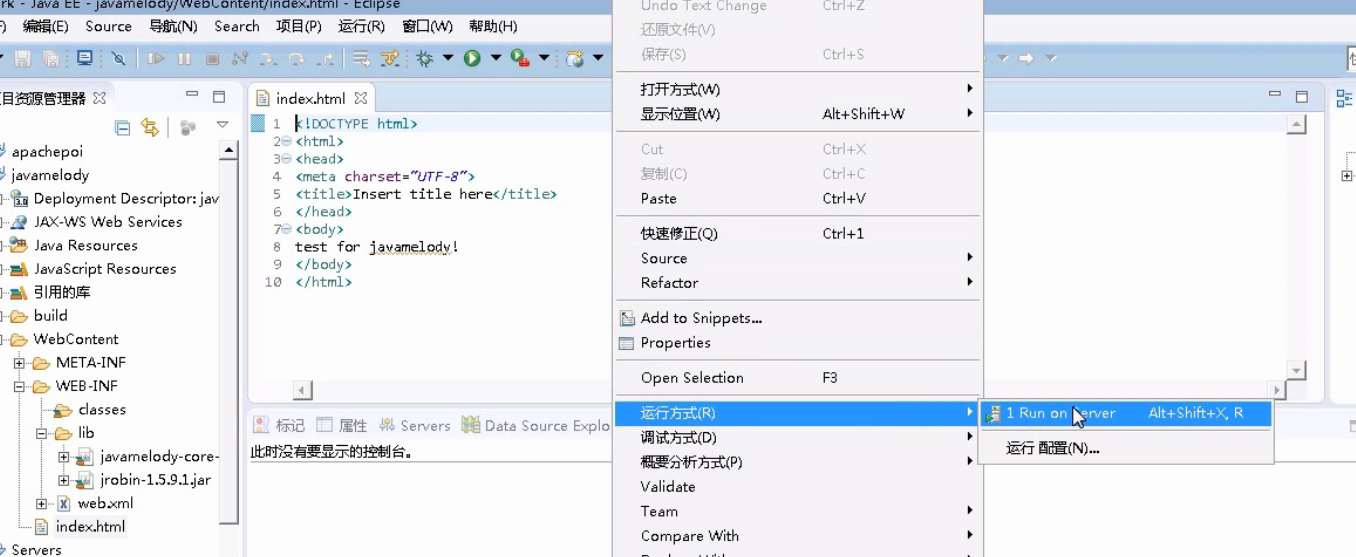Click the Step Return icon
Viewport: 1356px width, 557px height.
pos(325,59)
